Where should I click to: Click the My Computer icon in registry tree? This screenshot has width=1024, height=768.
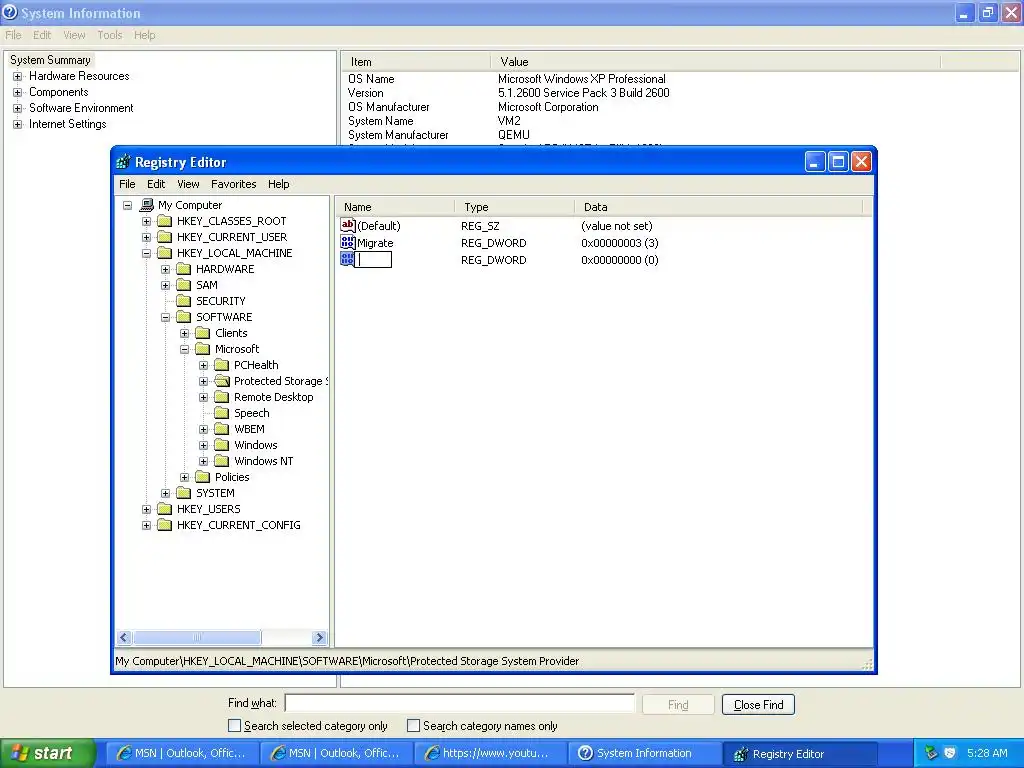point(147,205)
